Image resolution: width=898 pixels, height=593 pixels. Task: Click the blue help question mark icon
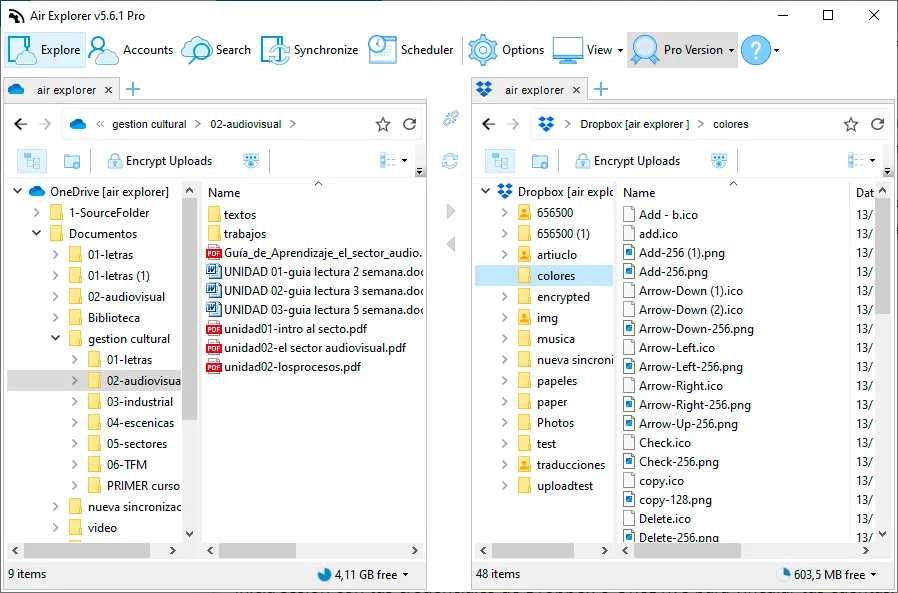point(756,50)
